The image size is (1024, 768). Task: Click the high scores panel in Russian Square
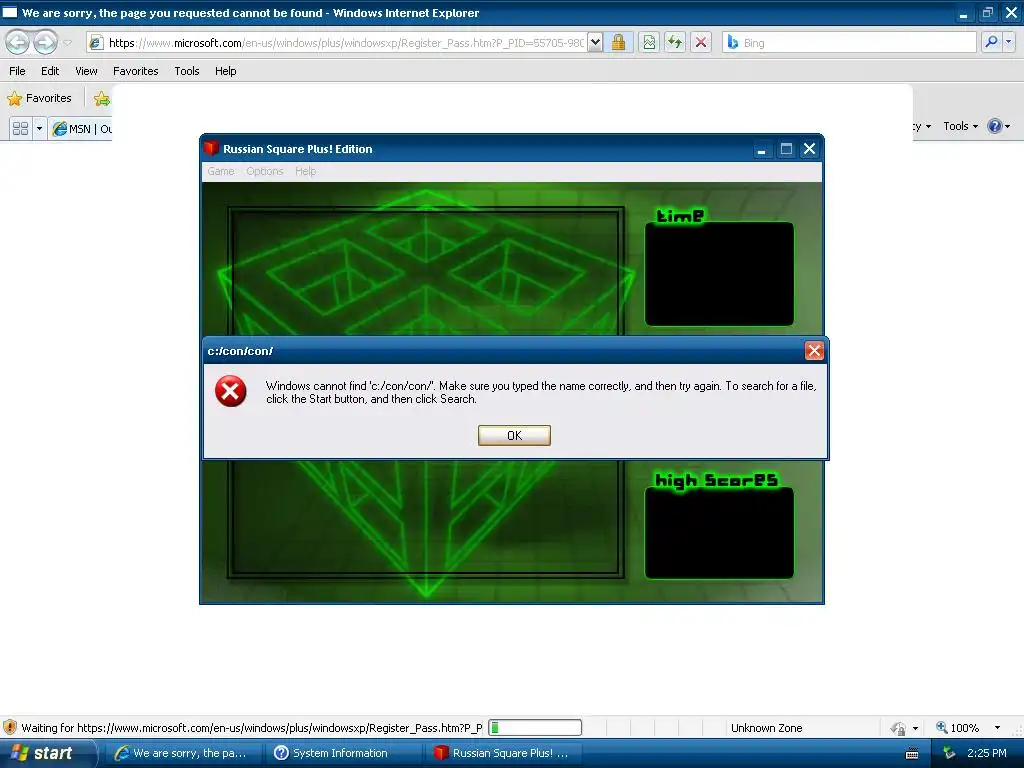[x=719, y=533]
